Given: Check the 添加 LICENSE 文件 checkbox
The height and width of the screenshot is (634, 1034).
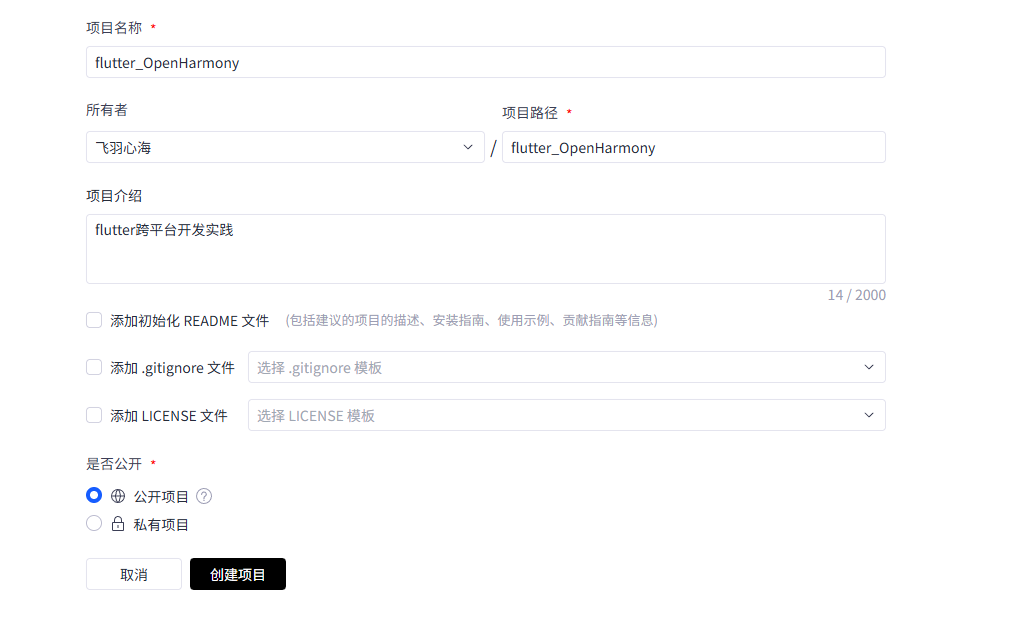Looking at the screenshot, I should [94, 415].
